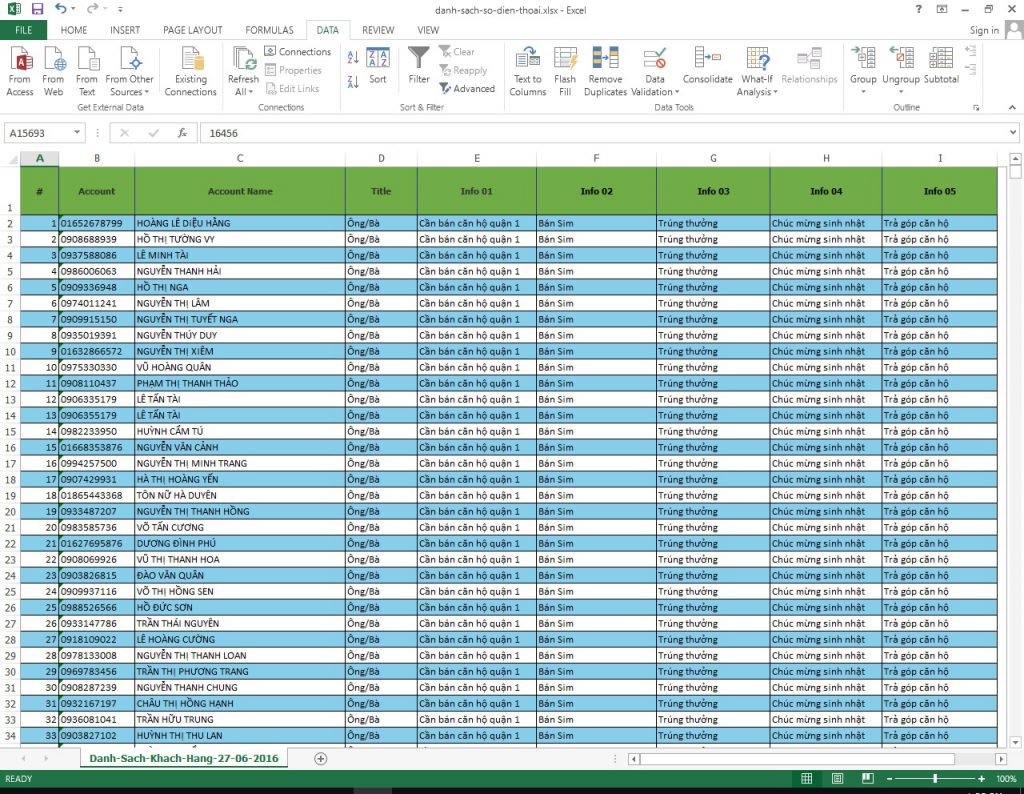This screenshot has width=1024, height=794.
Task: Click Remove Duplicates
Action: pyautogui.click(x=605, y=71)
